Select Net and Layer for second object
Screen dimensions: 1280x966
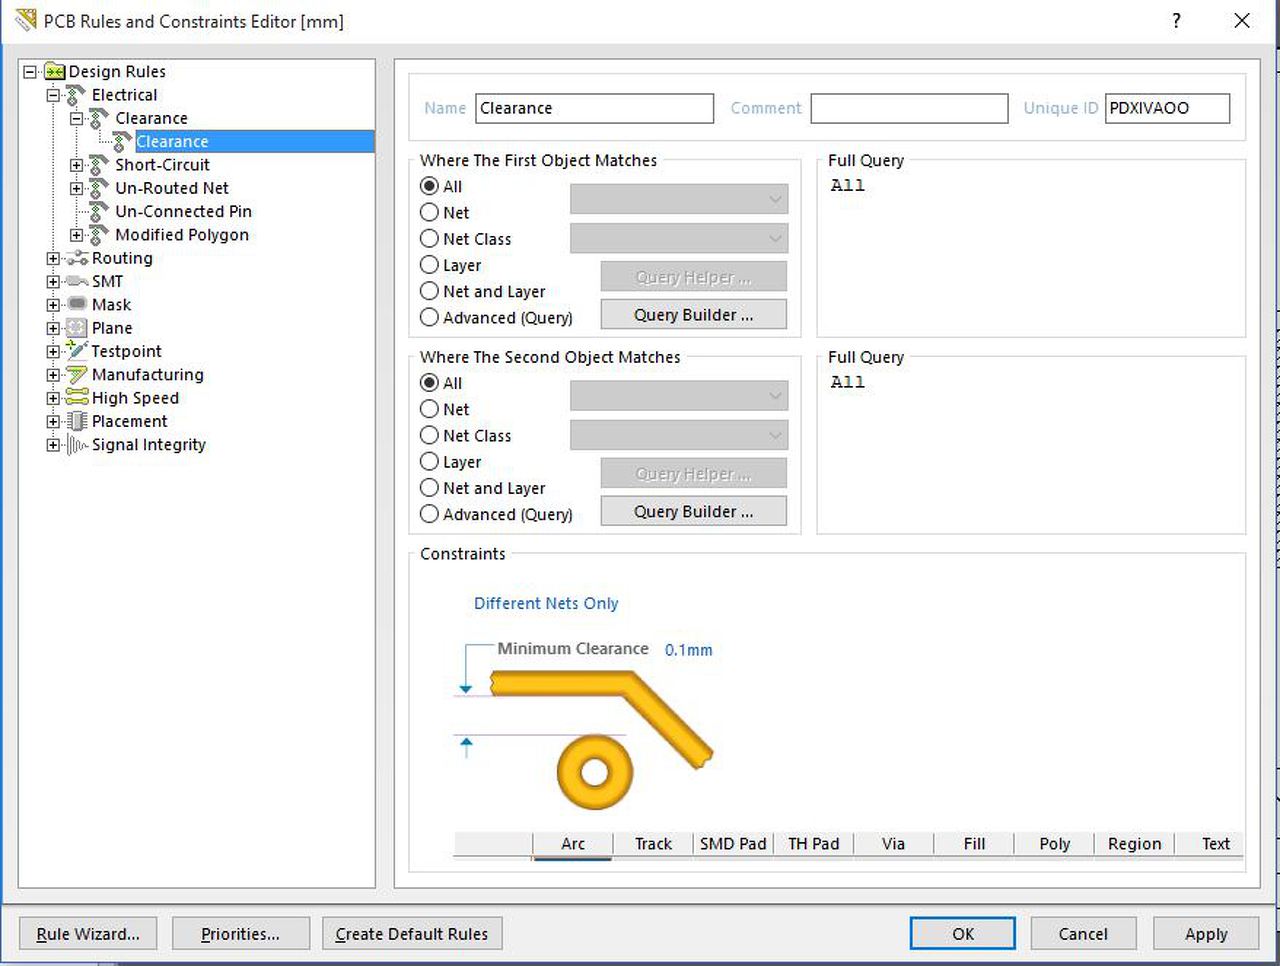pyautogui.click(x=430, y=488)
